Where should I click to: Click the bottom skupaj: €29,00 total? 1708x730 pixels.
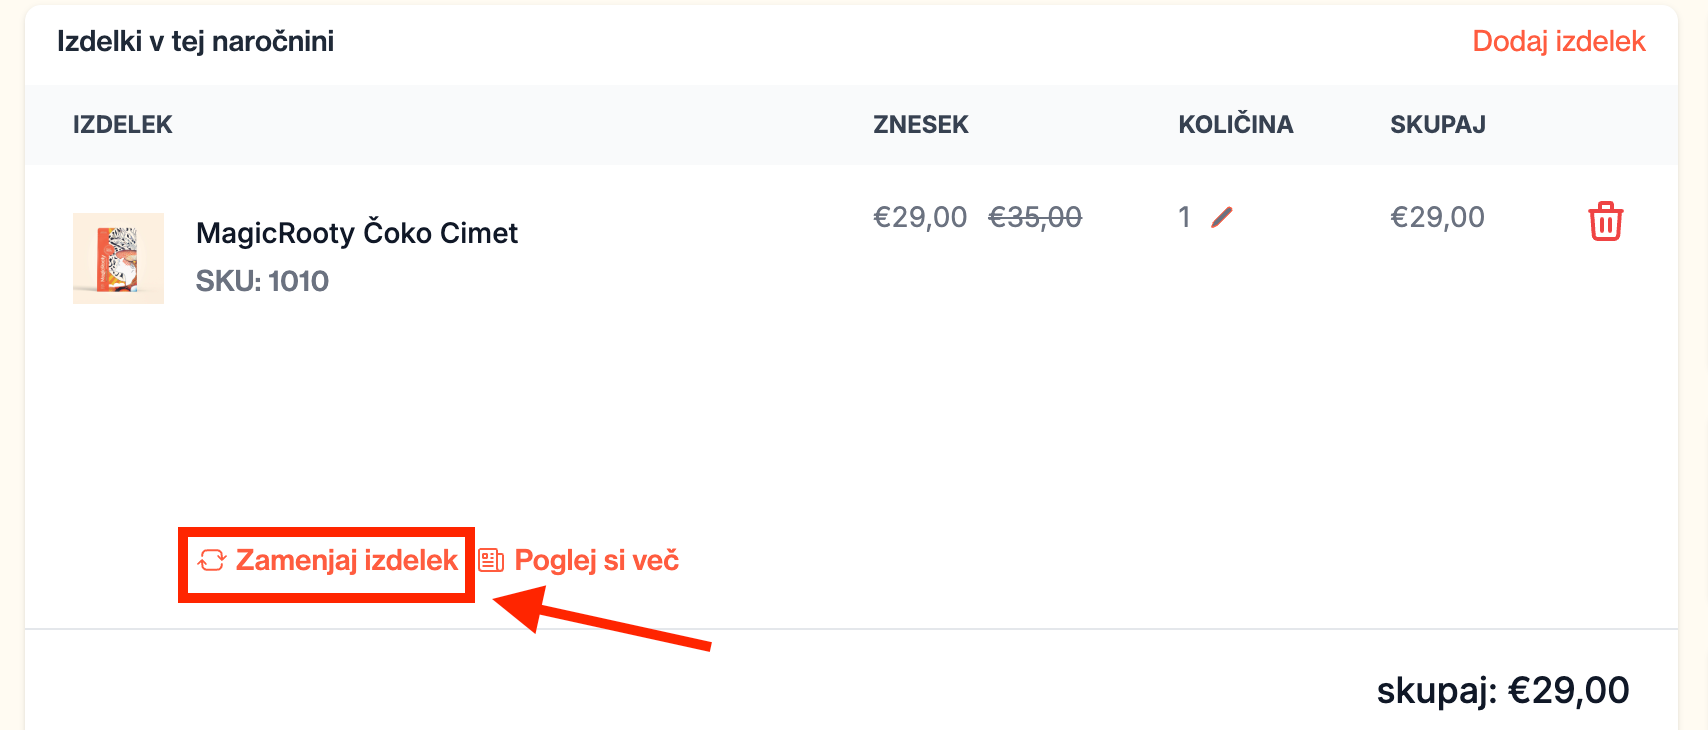pos(1502,690)
